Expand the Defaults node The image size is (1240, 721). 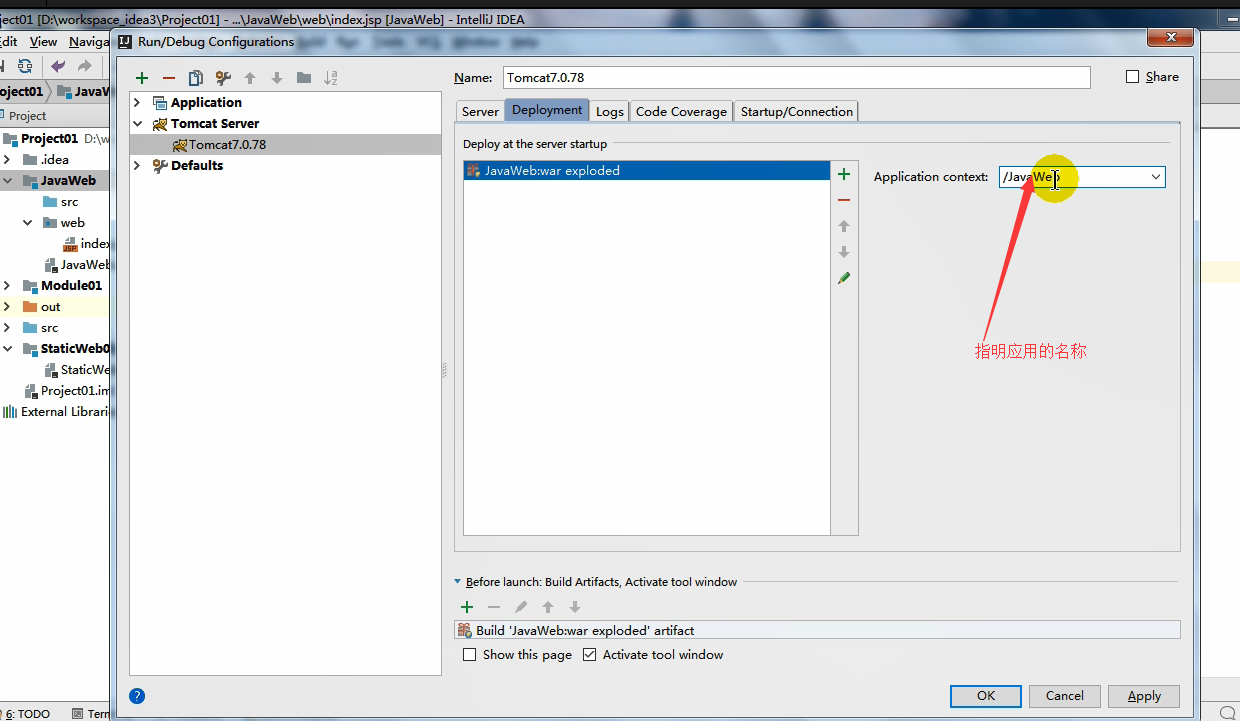click(137, 166)
